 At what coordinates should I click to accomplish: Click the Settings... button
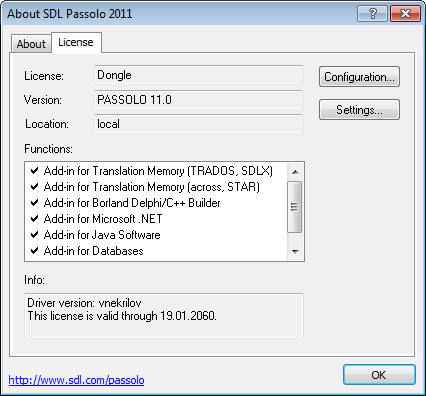[359, 109]
